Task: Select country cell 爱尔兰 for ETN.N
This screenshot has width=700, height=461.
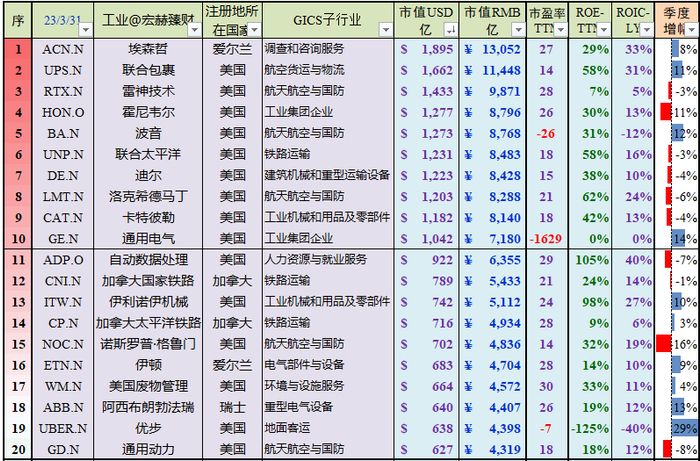Action: pos(232,365)
